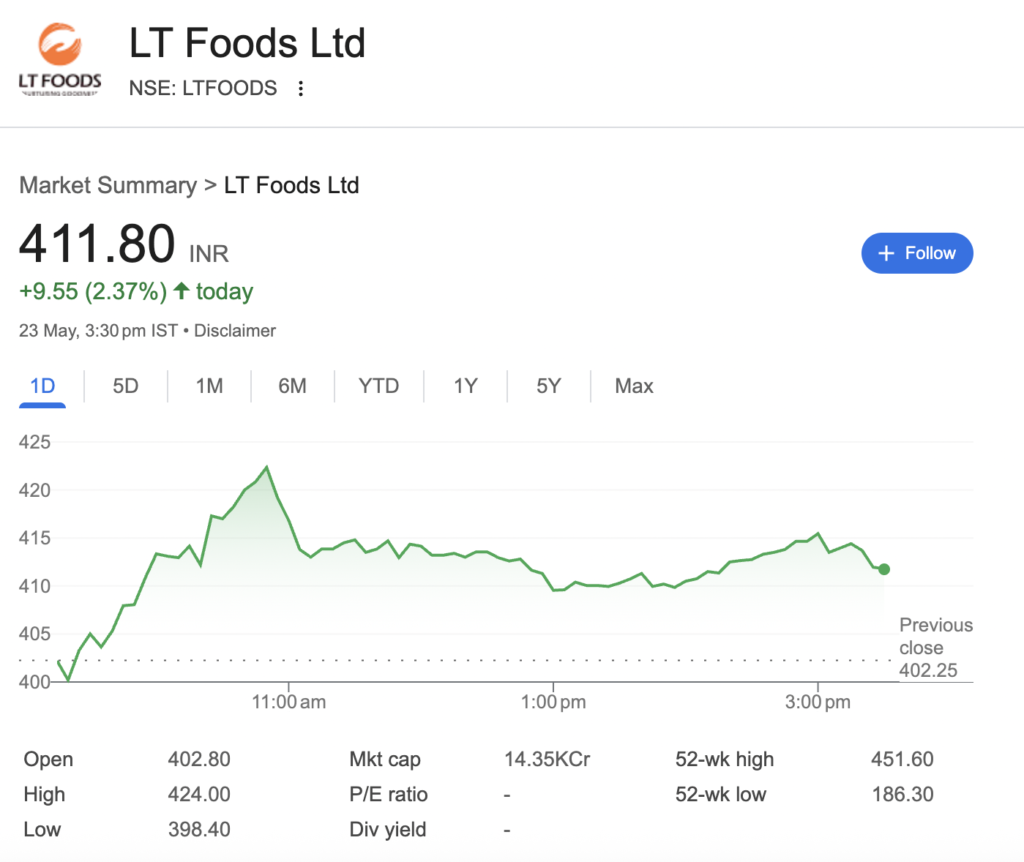This screenshot has width=1024, height=862.
Task: Click the green up-arrow price indicator
Action: click(182, 291)
